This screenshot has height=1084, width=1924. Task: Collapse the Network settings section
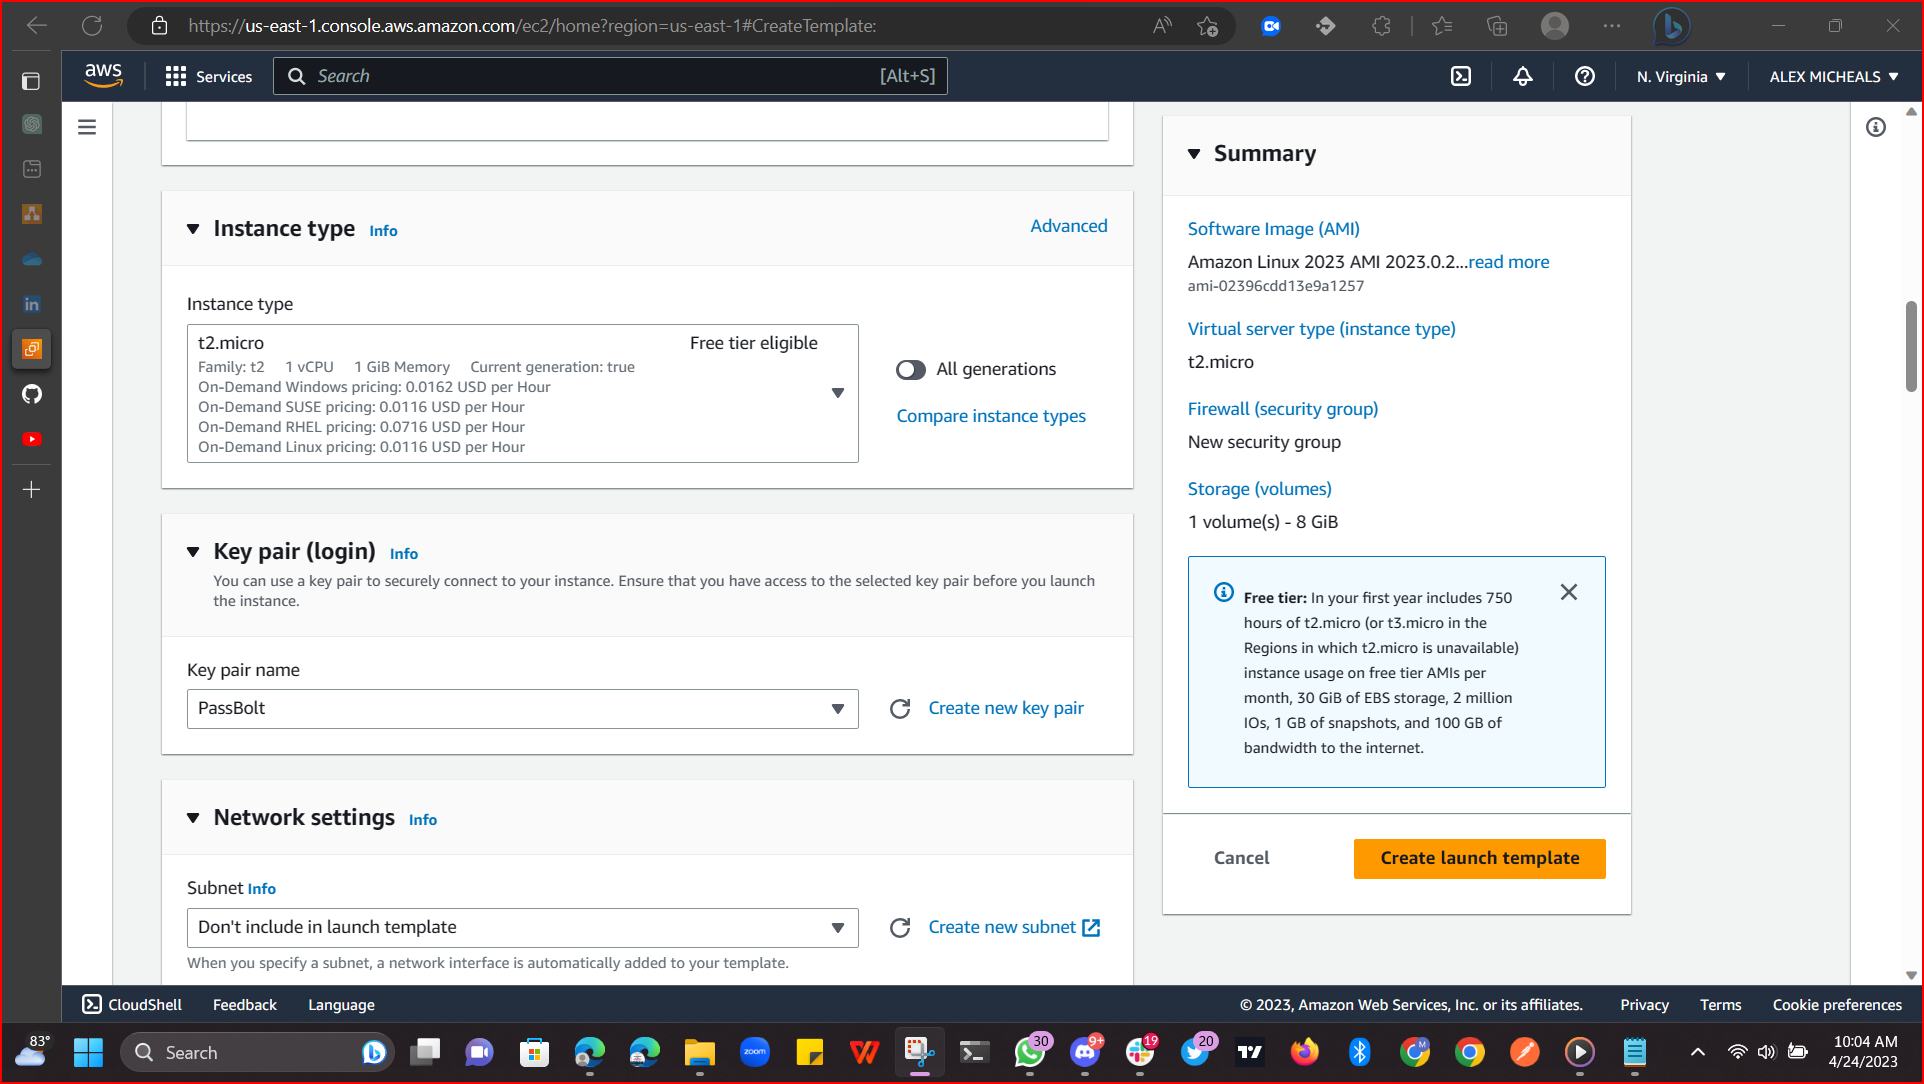click(193, 818)
